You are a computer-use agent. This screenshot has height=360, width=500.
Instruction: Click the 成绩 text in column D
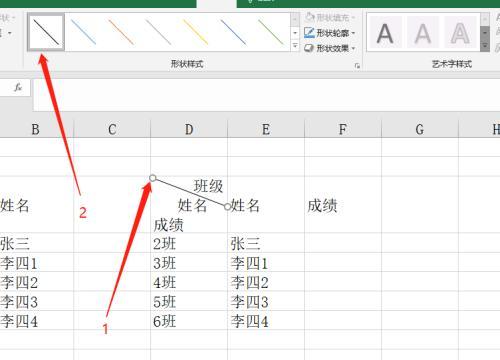(x=168, y=225)
